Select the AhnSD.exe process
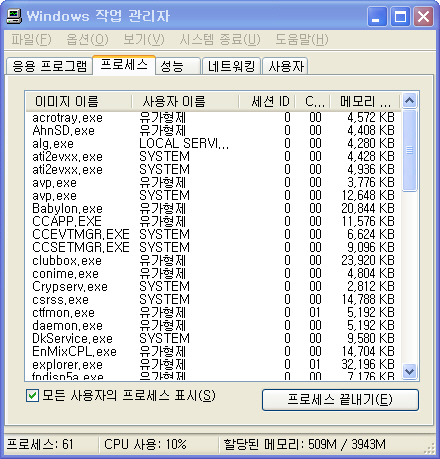This screenshot has height=459, width=440. (213, 131)
